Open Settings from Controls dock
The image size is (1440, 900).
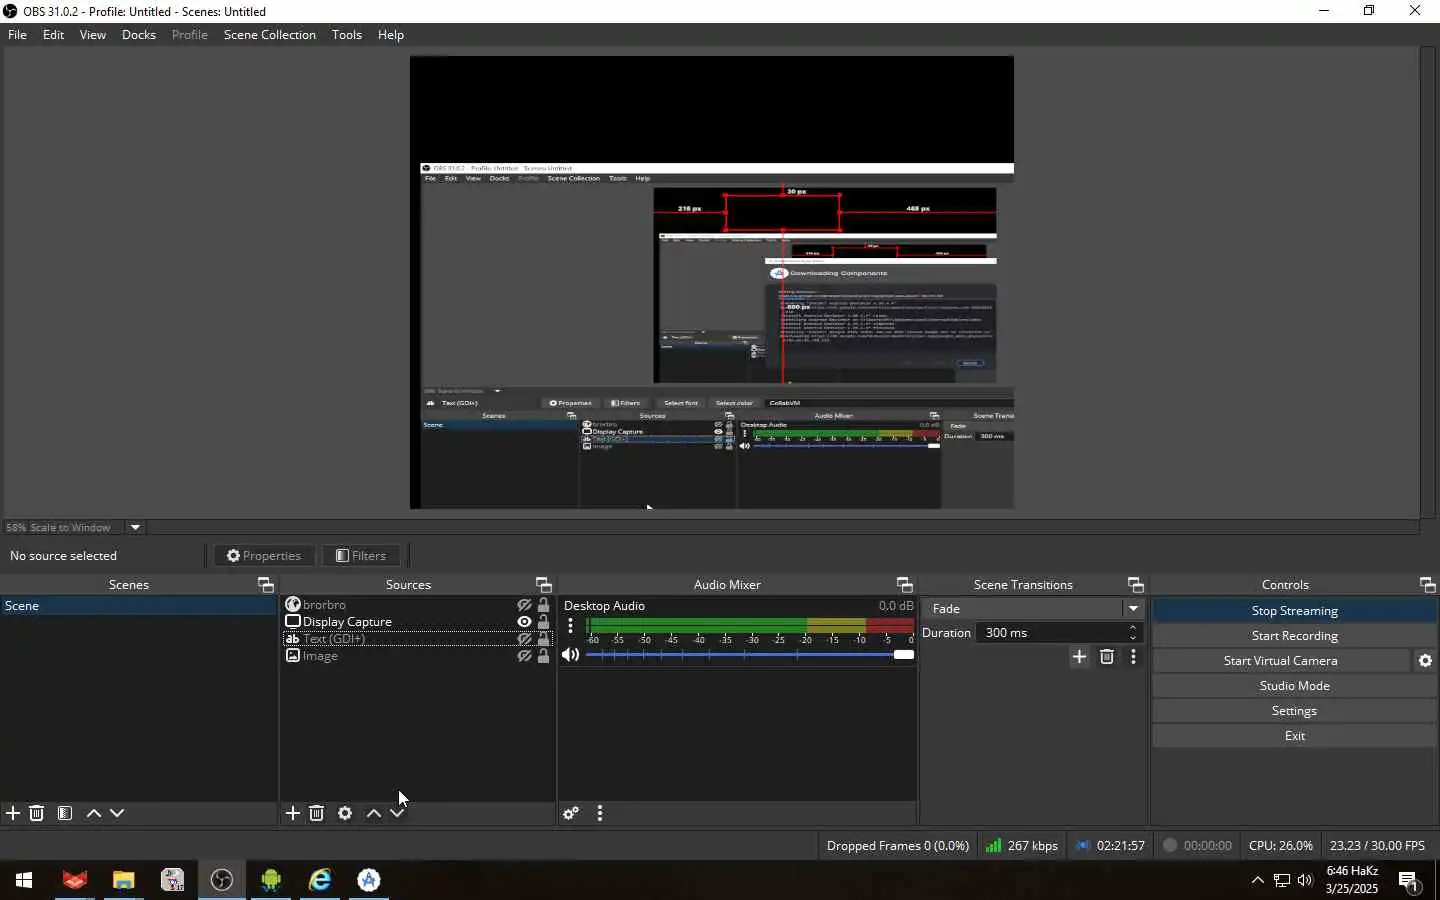pyautogui.click(x=1294, y=711)
